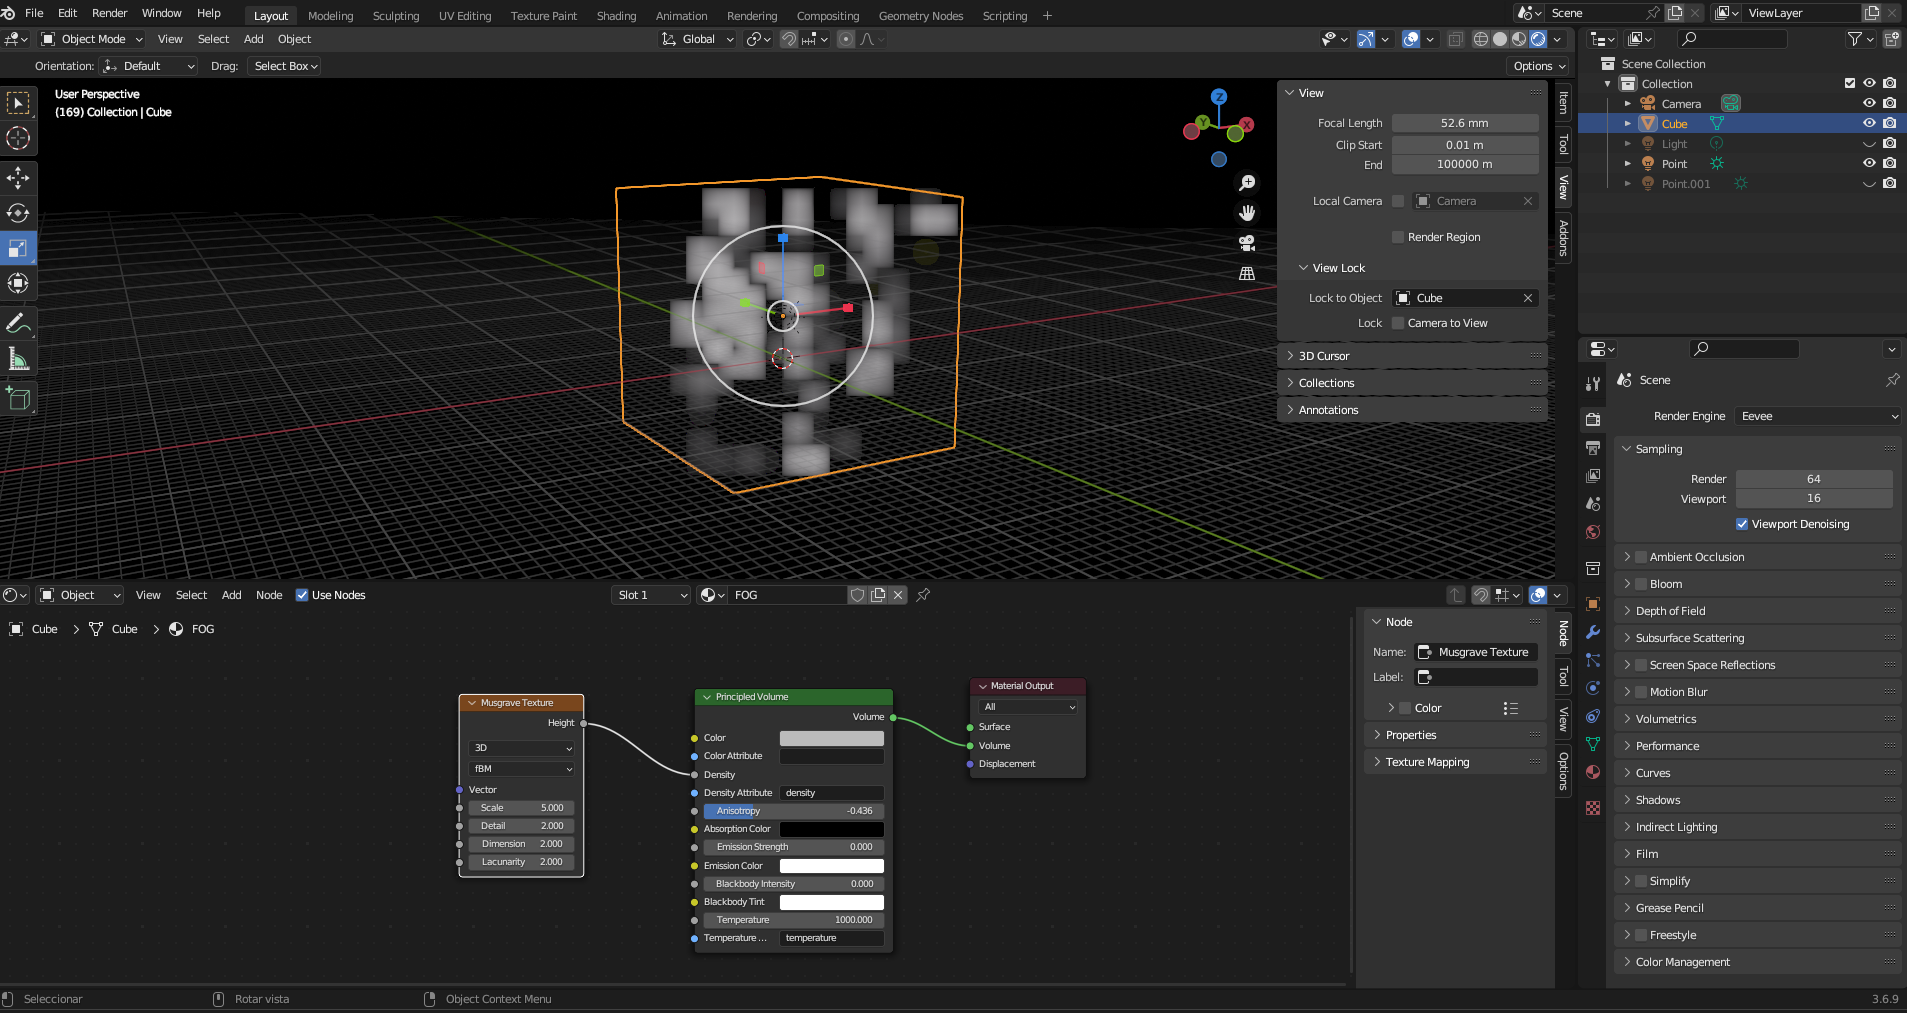The height and width of the screenshot is (1013, 1907).
Task: Select the Move tool in viewport toolbar
Action: click(x=18, y=178)
